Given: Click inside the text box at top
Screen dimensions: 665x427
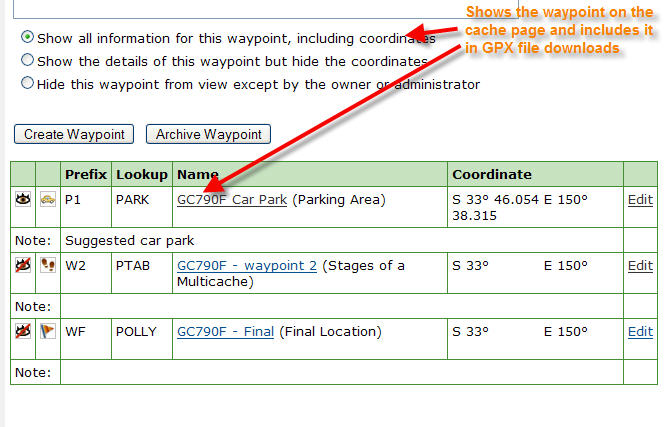Looking at the screenshot, I should [x=220, y=8].
